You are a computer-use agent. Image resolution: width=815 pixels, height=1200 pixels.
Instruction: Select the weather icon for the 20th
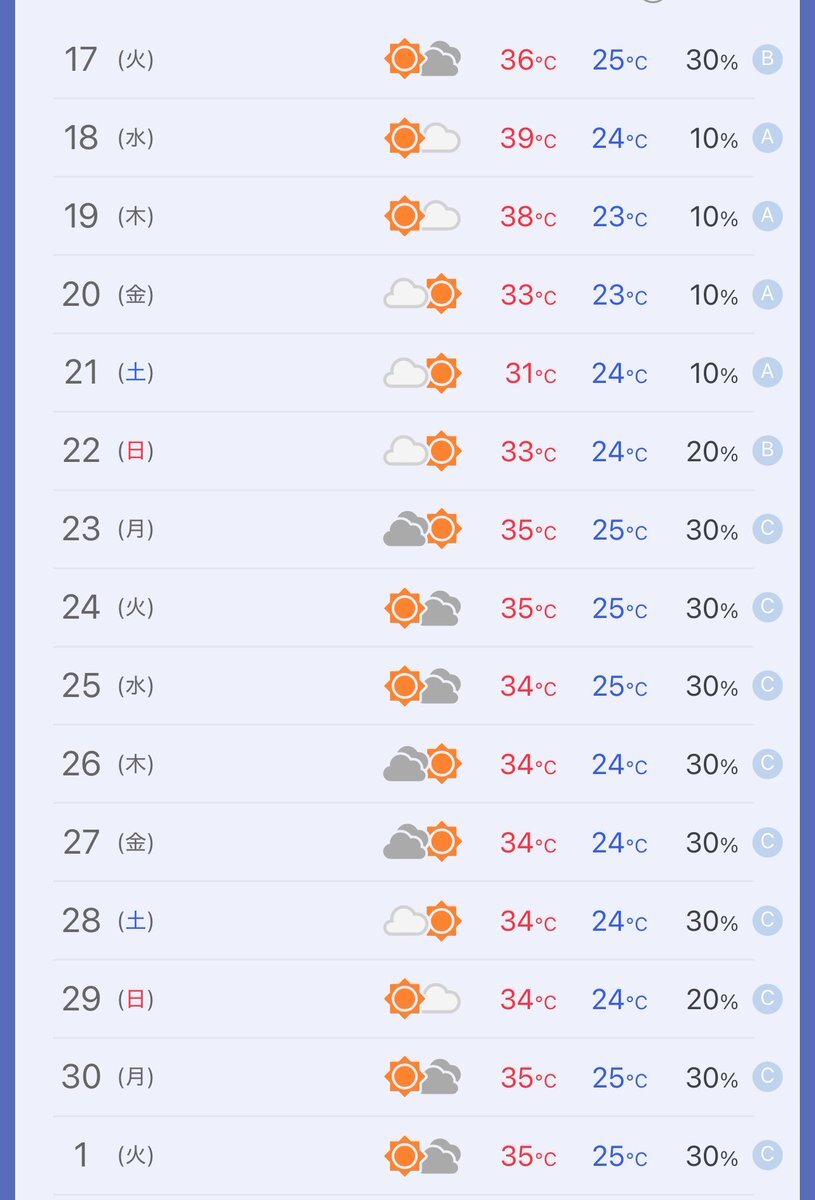point(422,294)
